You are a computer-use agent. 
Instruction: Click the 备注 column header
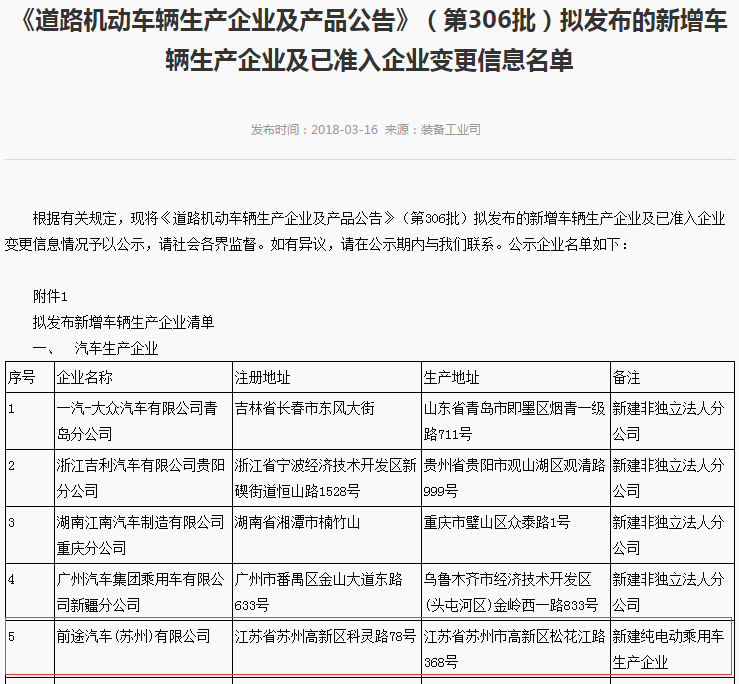point(673,377)
